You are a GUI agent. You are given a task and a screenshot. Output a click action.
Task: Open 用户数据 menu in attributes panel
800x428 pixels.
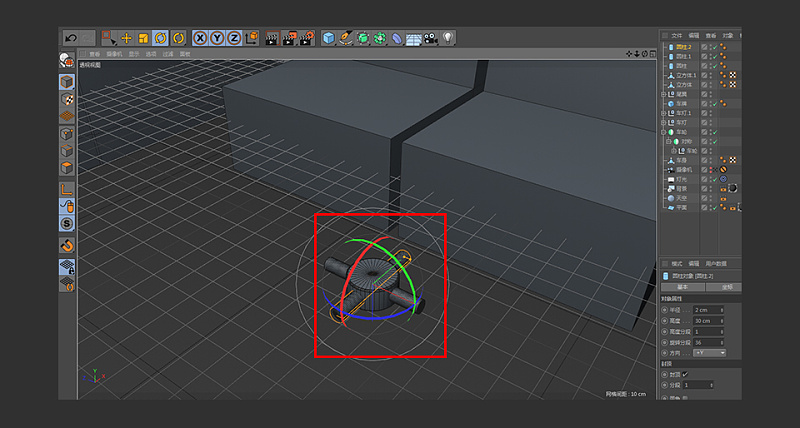[716, 264]
